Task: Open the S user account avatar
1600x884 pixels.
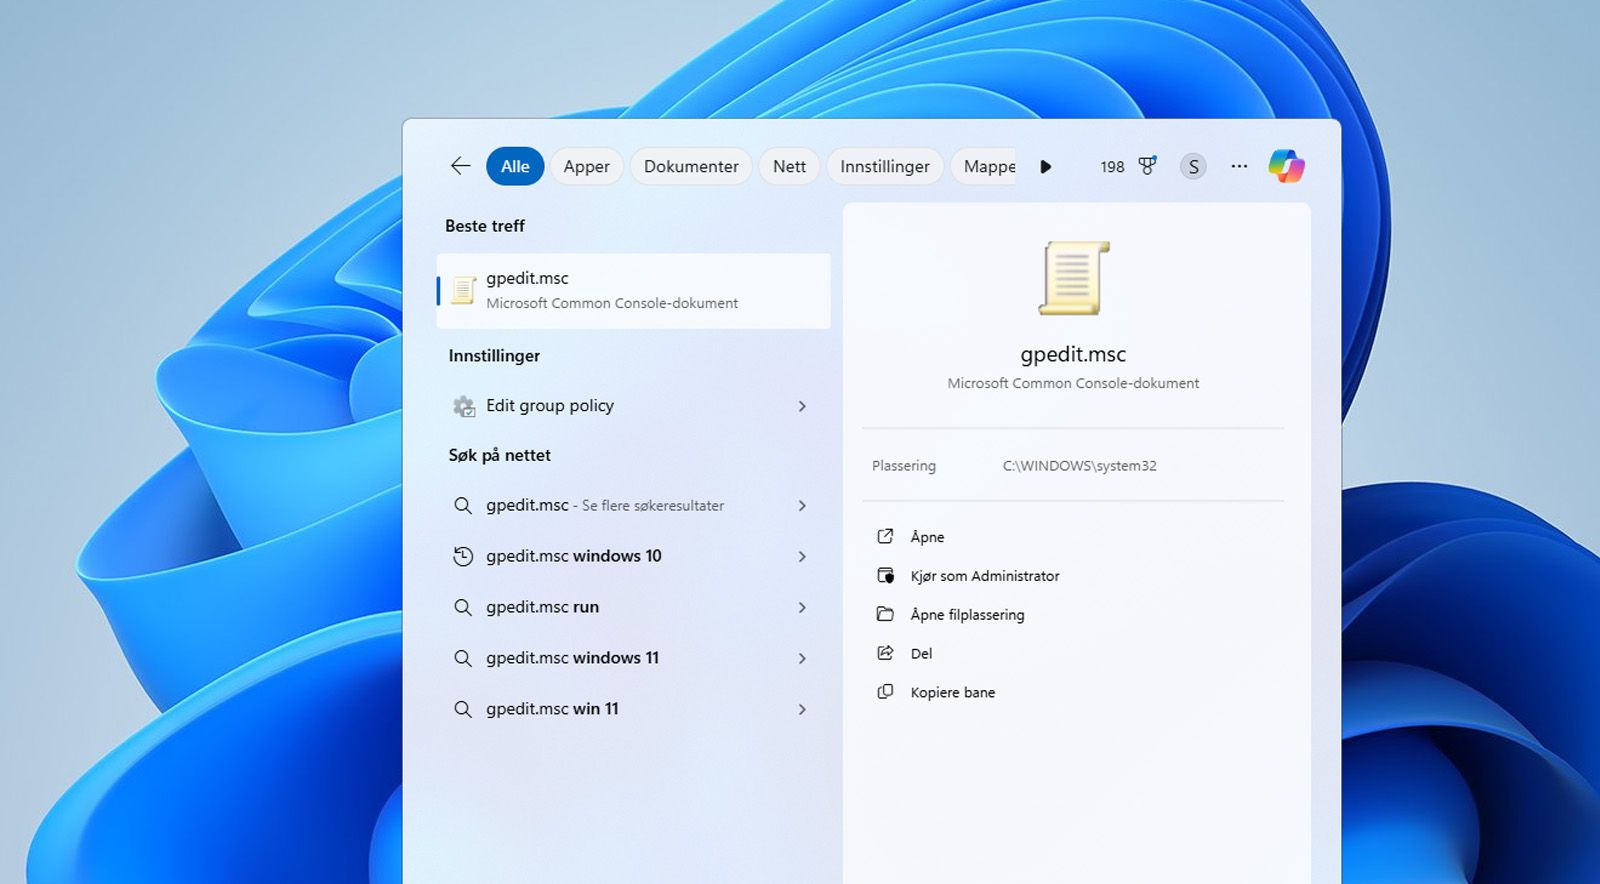Action: (x=1193, y=167)
